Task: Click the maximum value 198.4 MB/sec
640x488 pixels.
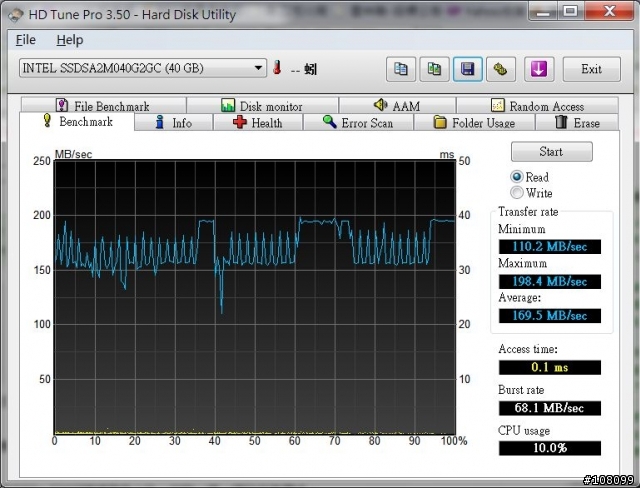Action: [x=550, y=281]
